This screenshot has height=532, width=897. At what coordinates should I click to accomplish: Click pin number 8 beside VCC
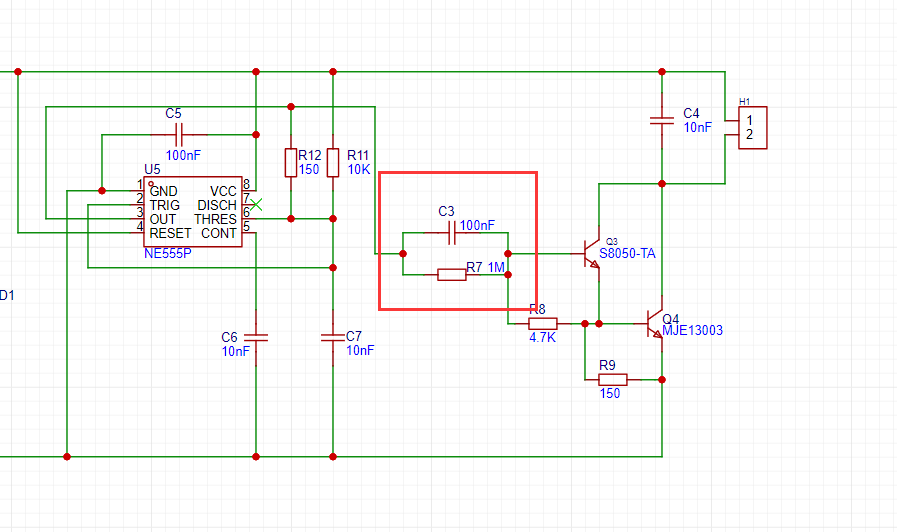coord(247,184)
